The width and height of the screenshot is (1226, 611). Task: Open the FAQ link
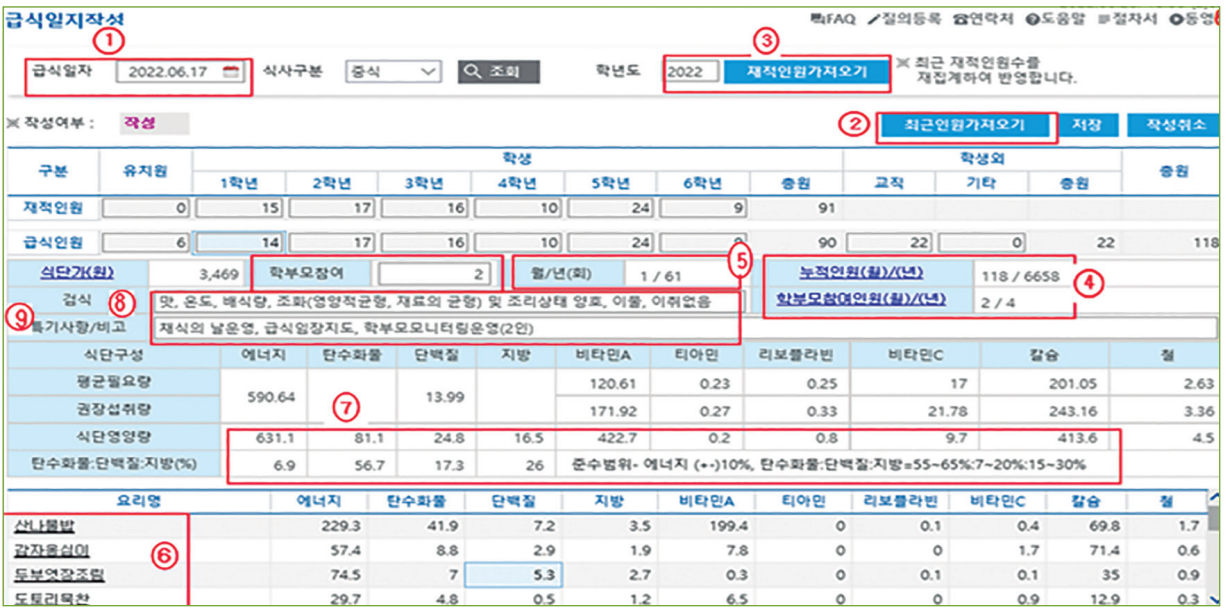pyautogui.click(x=832, y=19)
